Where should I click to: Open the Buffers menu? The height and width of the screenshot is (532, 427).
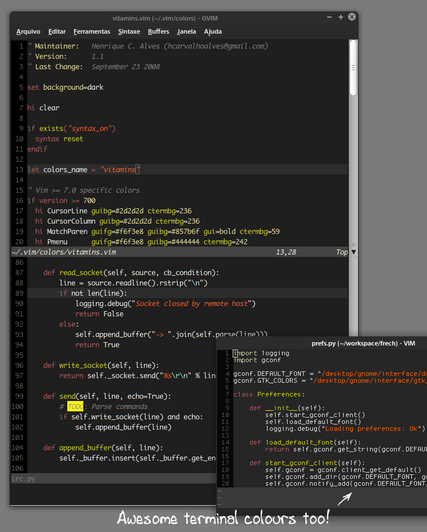click(x=158, y=32)
